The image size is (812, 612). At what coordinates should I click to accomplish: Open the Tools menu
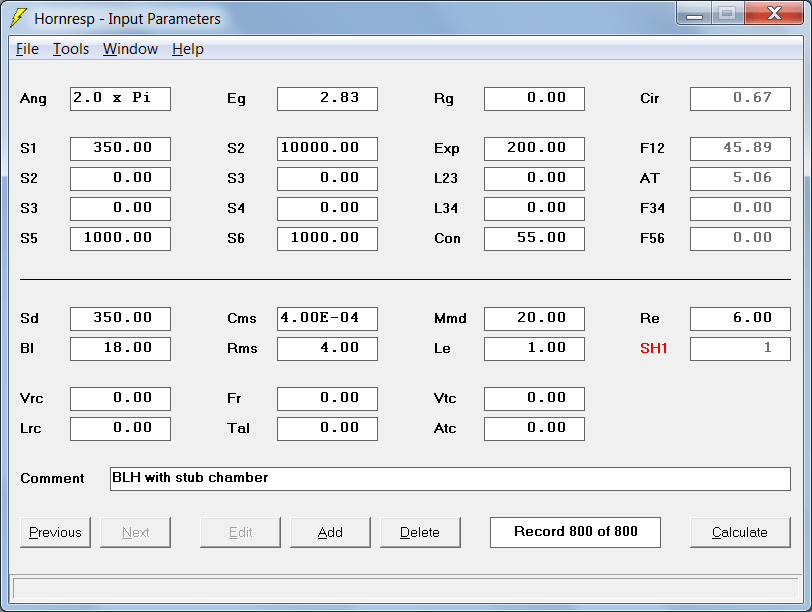click(71, 49)
